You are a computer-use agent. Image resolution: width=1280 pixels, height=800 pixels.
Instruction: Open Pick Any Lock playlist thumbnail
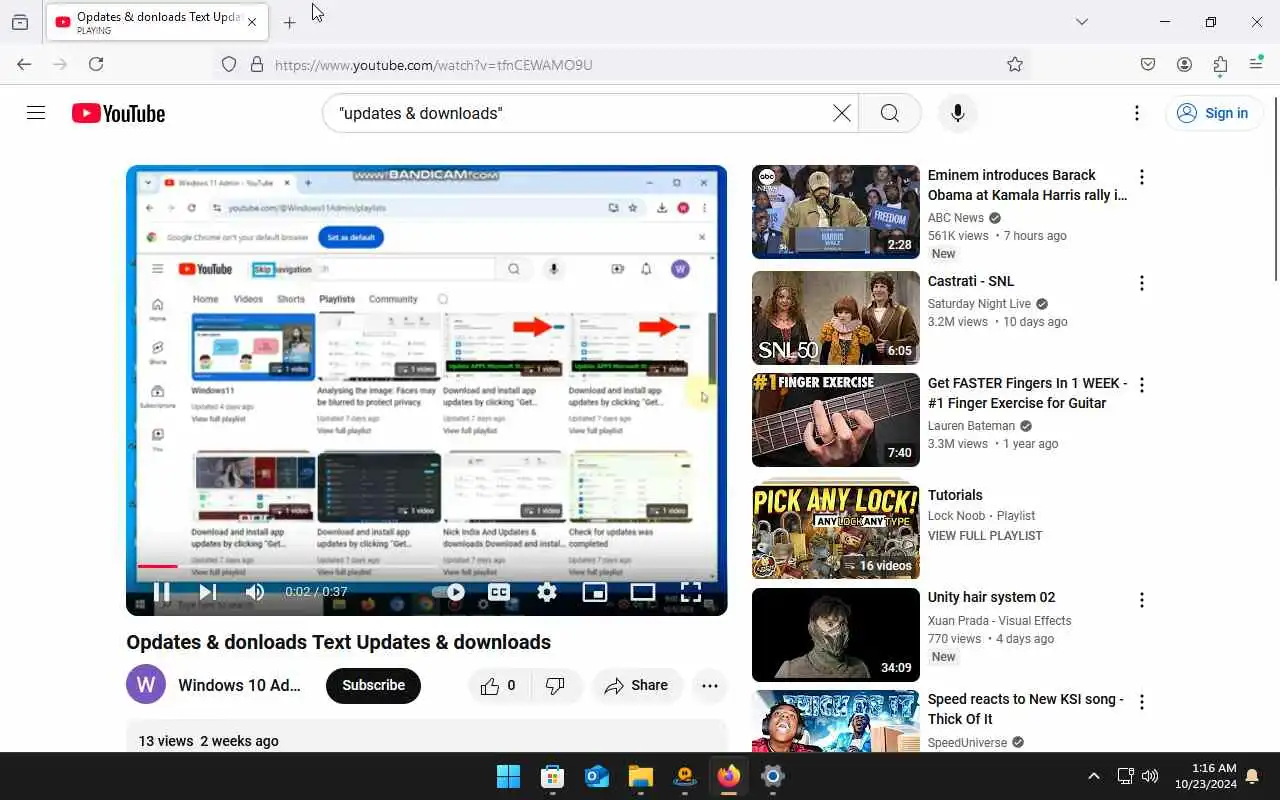(x=835, y=532)
